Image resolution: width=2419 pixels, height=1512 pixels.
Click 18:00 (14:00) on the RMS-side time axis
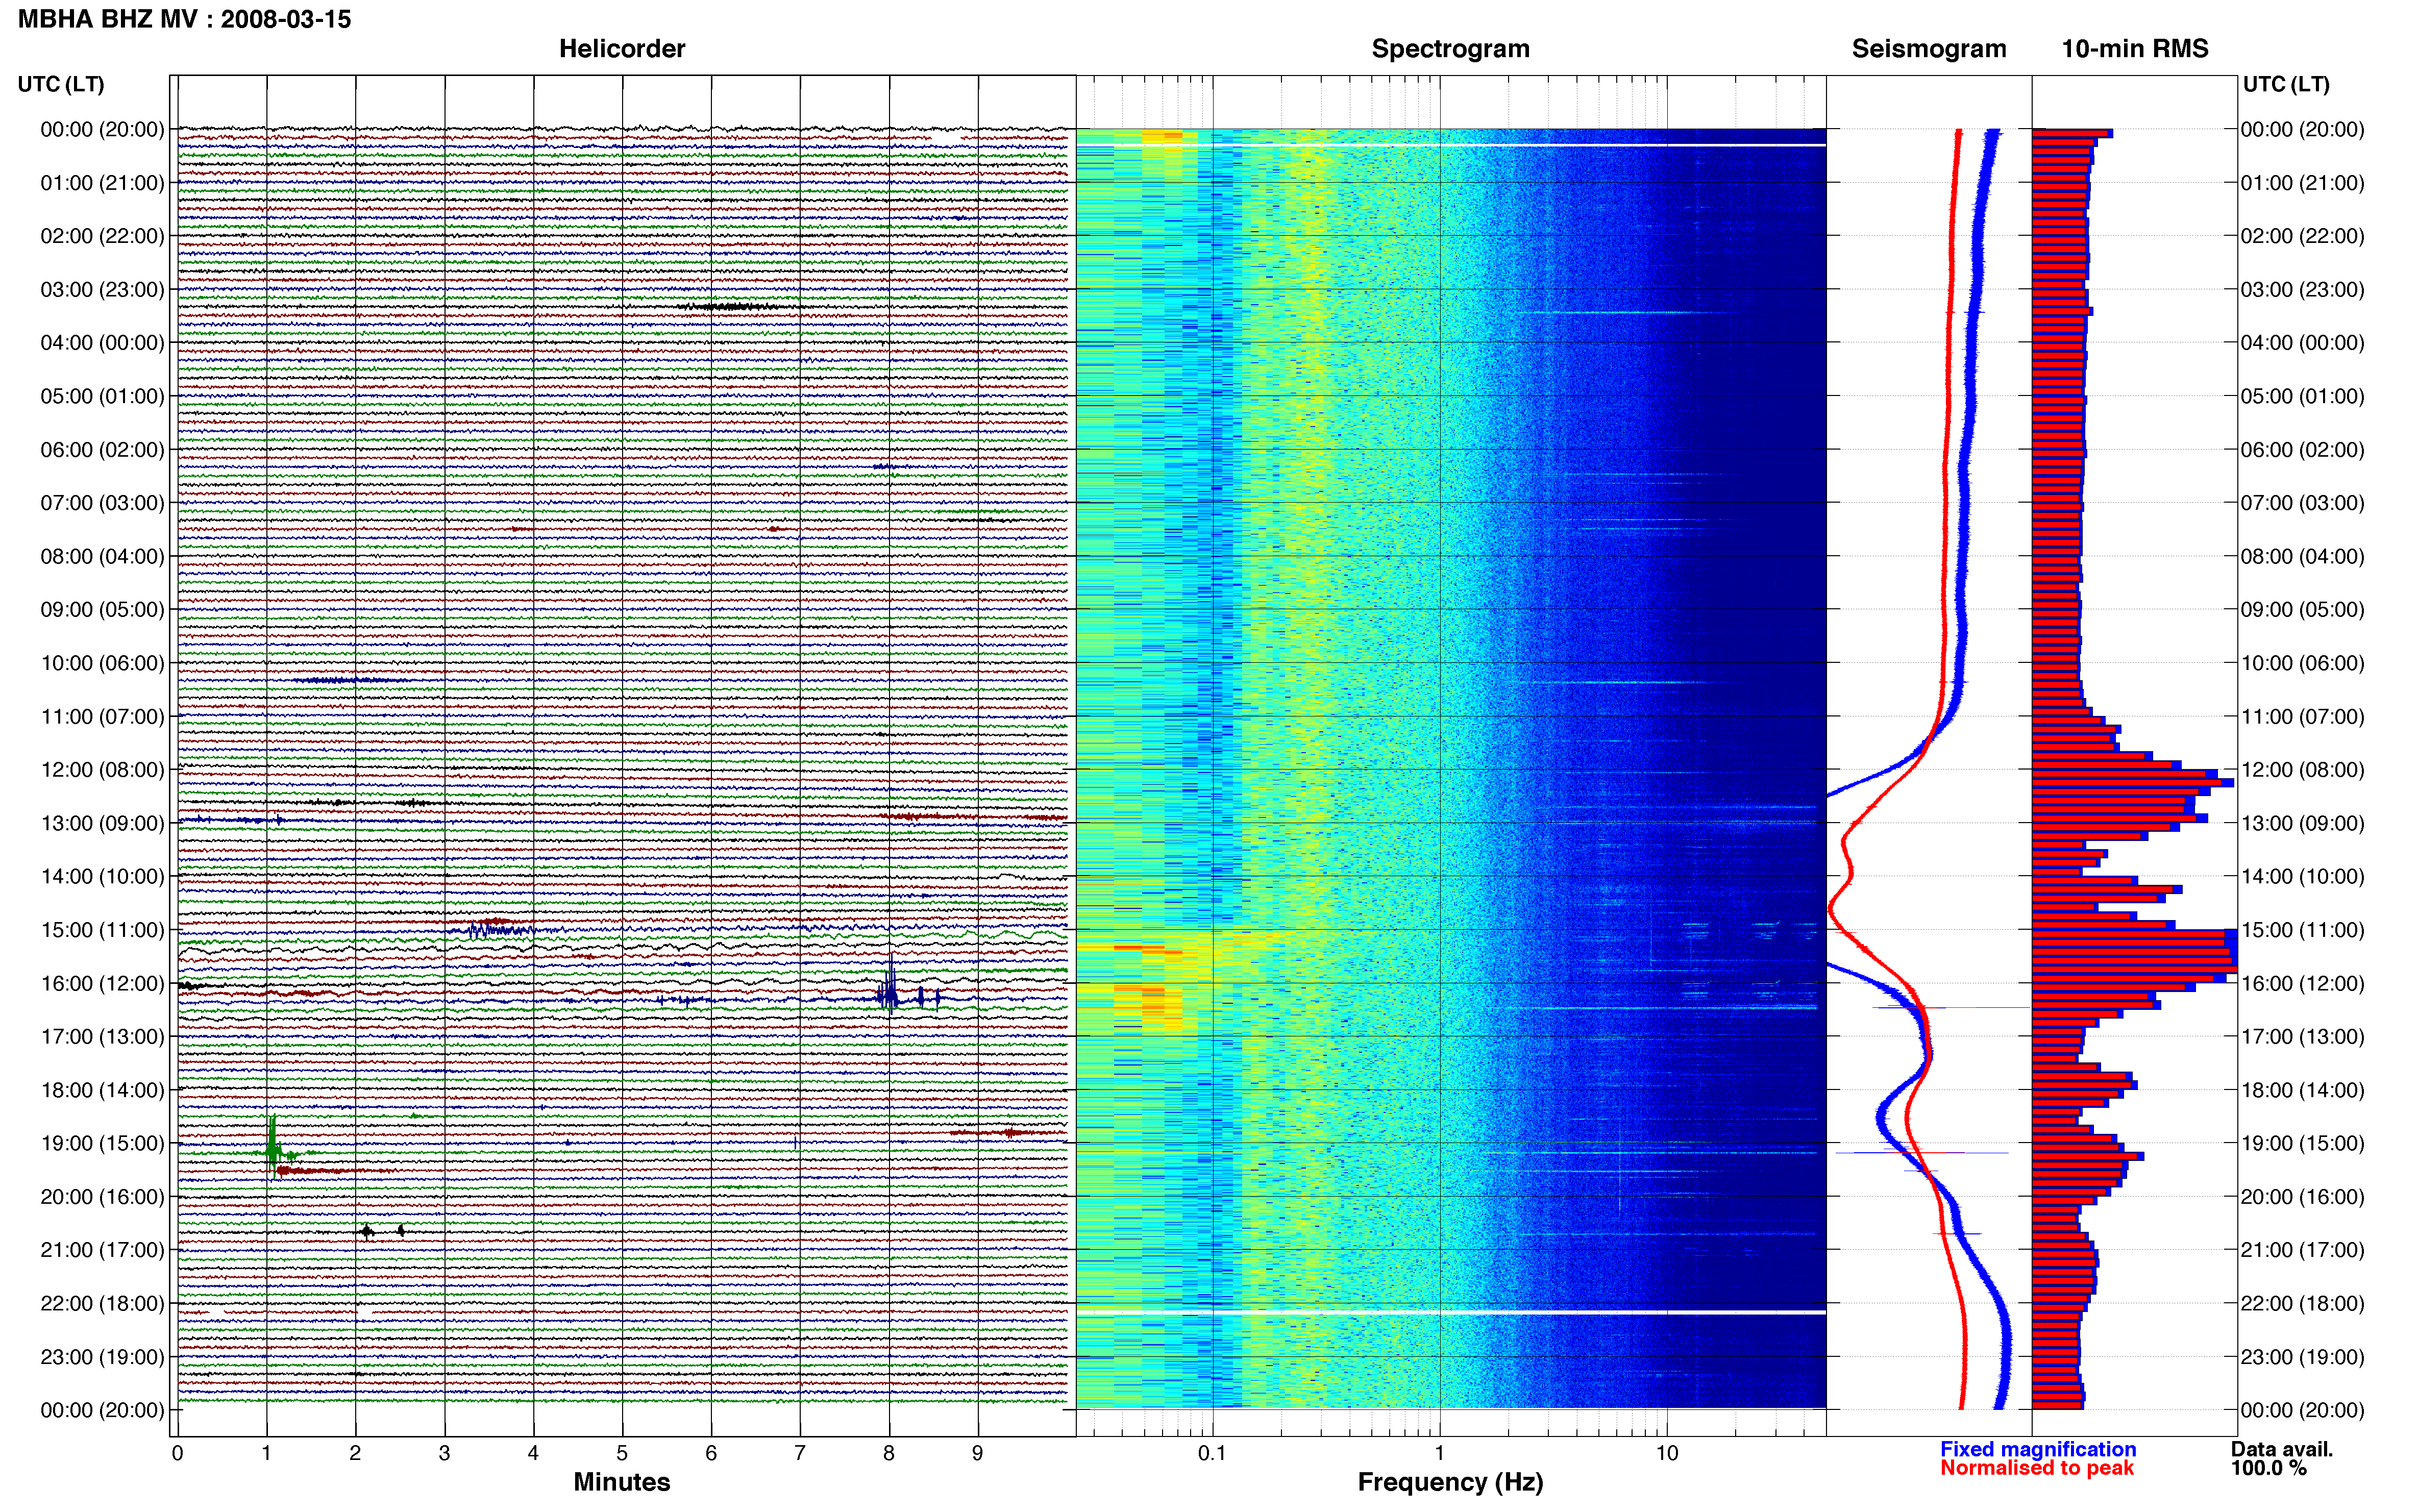coord(2302,1090)
